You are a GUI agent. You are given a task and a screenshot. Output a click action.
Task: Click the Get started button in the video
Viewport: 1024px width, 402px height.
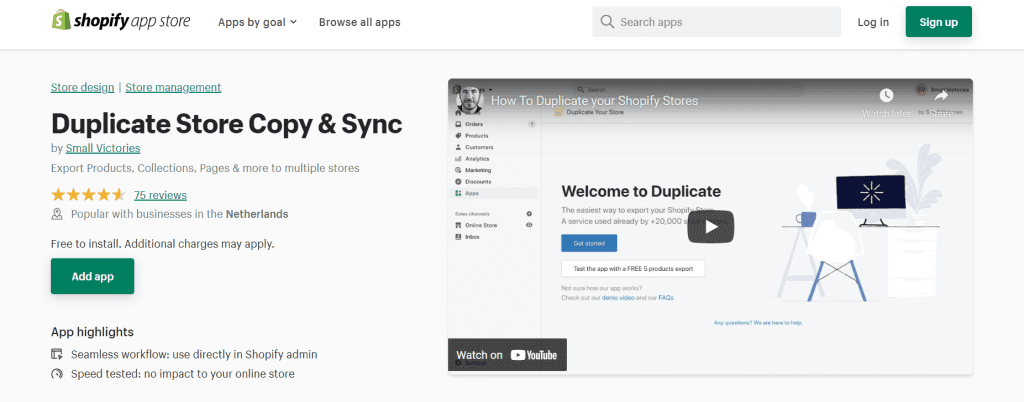(x=589, y=243)
